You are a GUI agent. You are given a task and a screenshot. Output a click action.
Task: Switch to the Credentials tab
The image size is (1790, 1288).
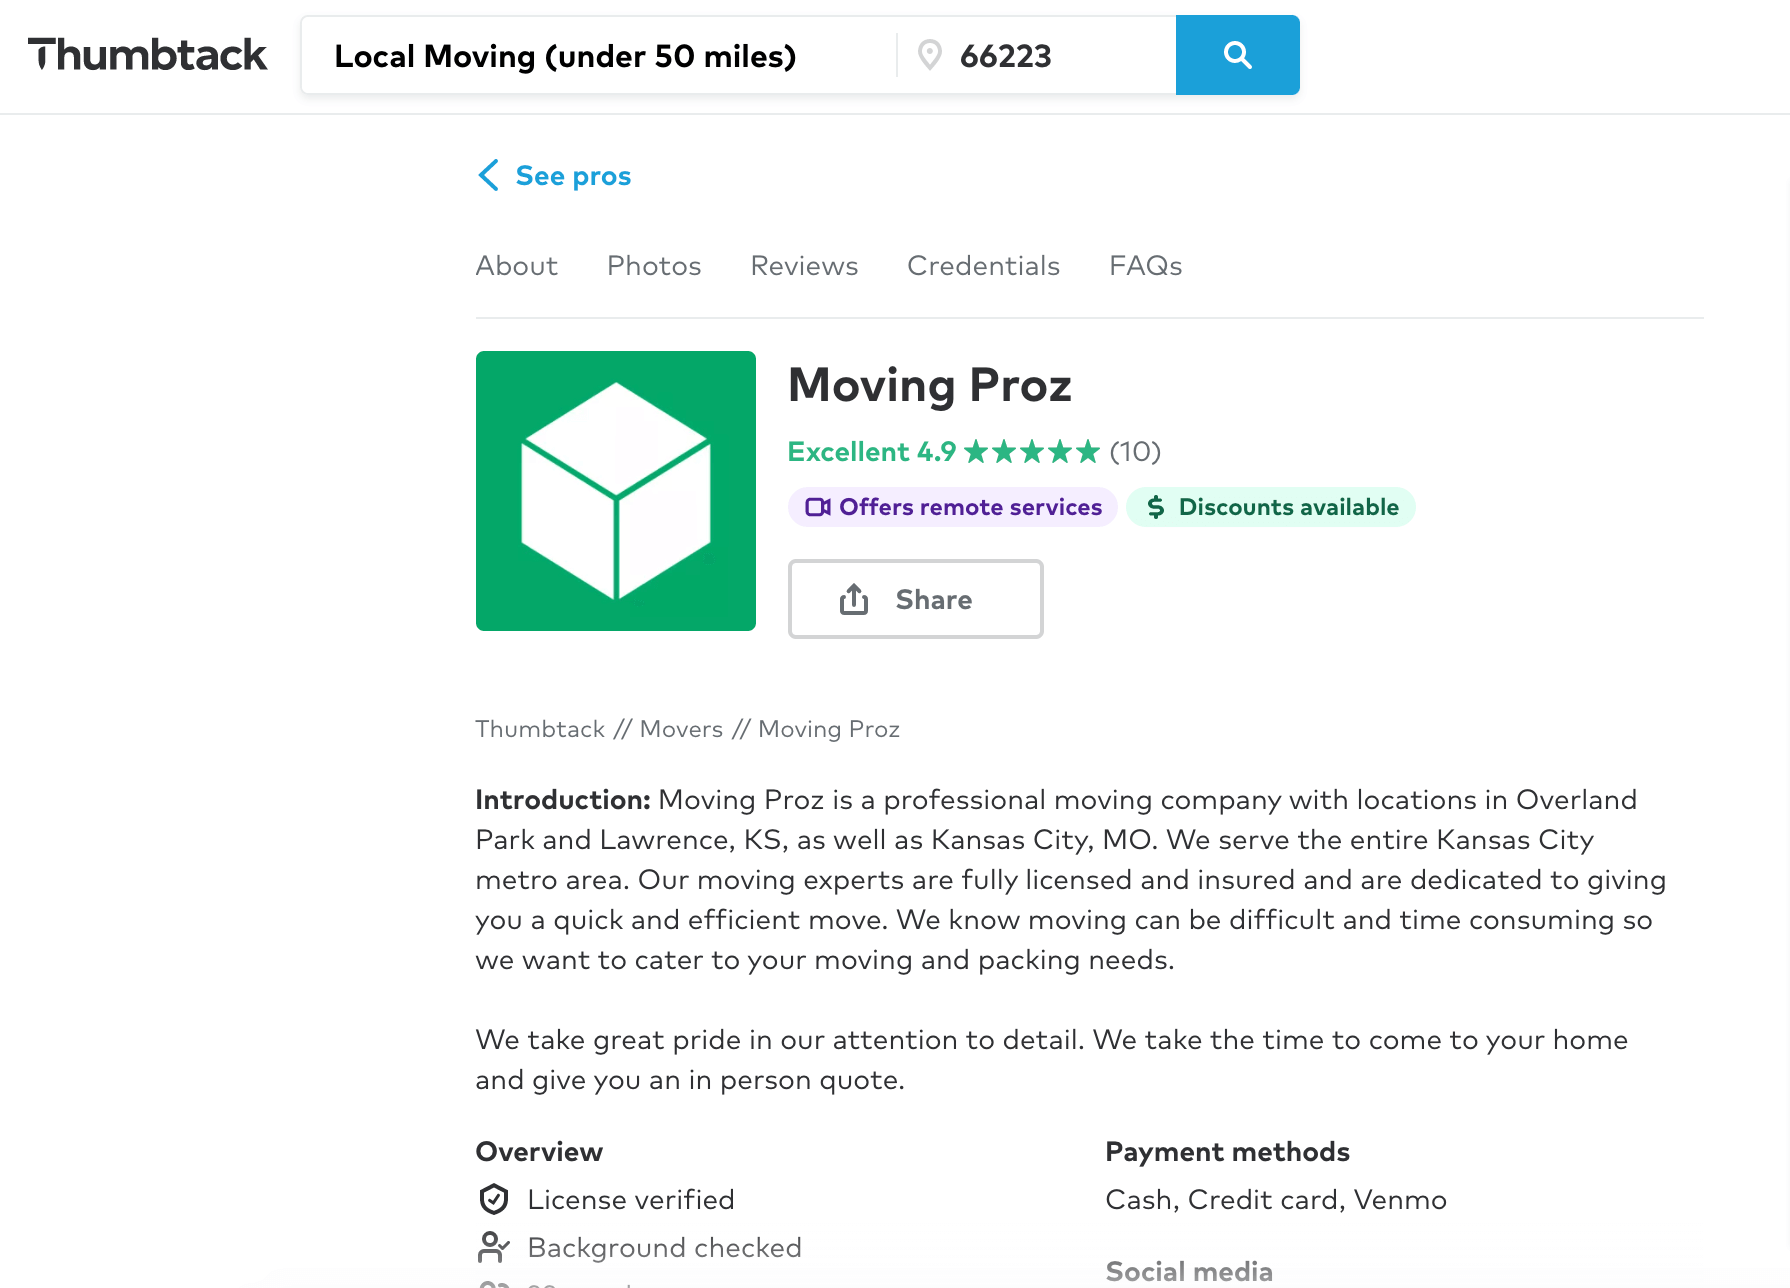983,266
